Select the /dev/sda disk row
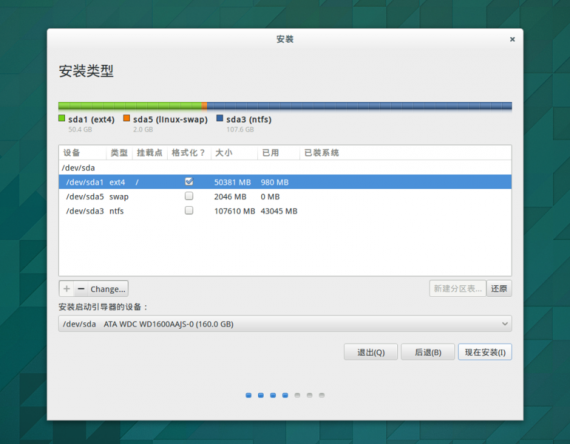This screenshot has height=444, width=570. point(285,168)
